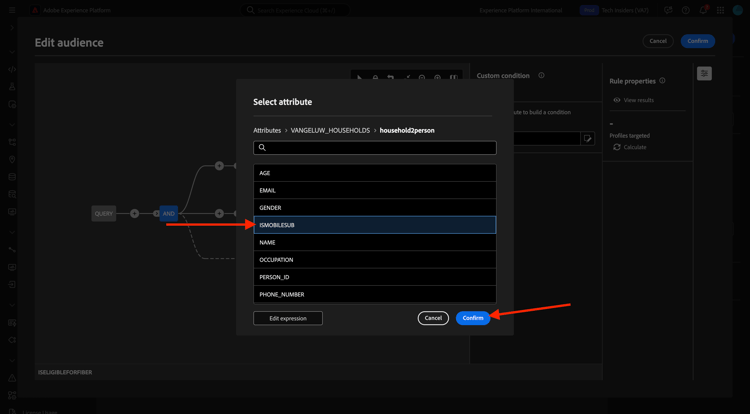Cancel the Edit audience page
The height and width of the screenshot is (414, 750).
pos(658,41)
